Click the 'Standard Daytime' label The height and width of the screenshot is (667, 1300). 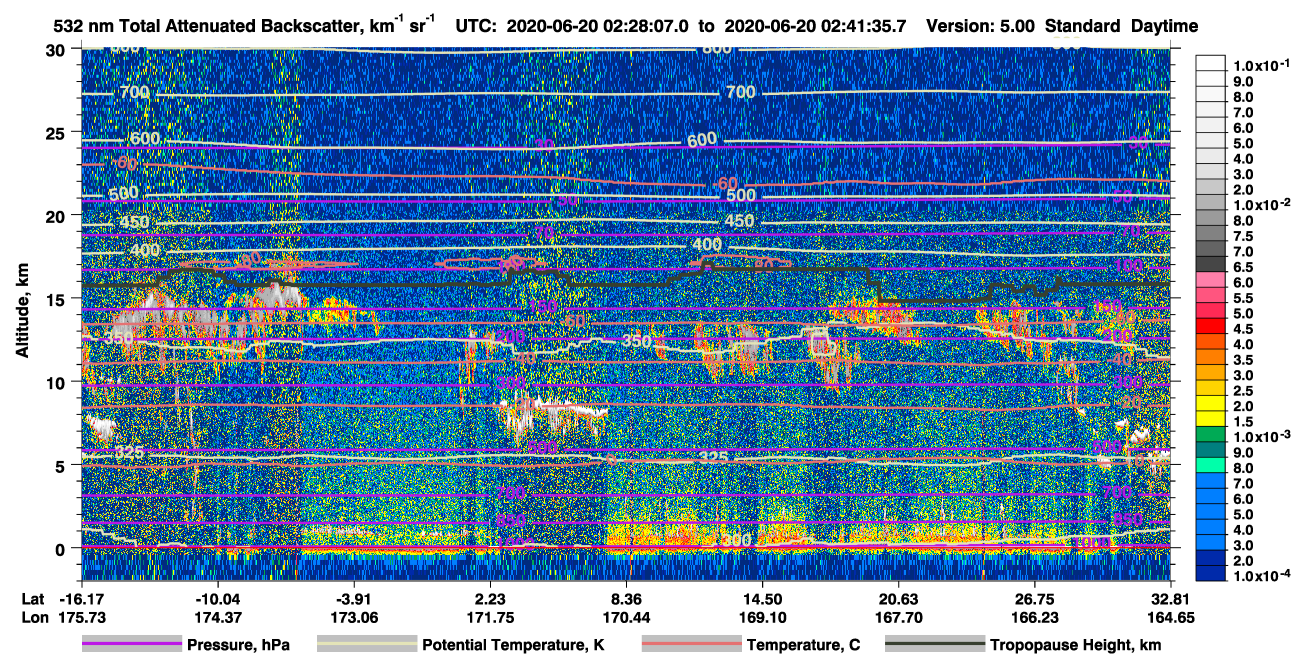(x=1122, y=25)
